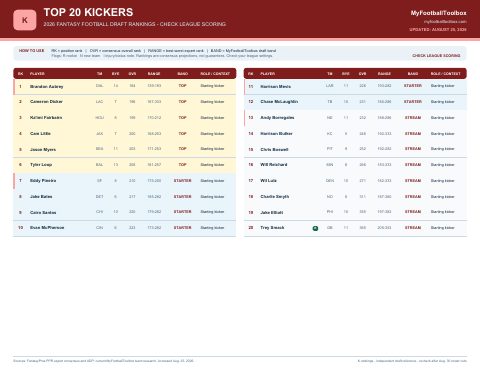Select Cam Little player name
This screenshot has height=371, width=480.
(x=40, y=133)
